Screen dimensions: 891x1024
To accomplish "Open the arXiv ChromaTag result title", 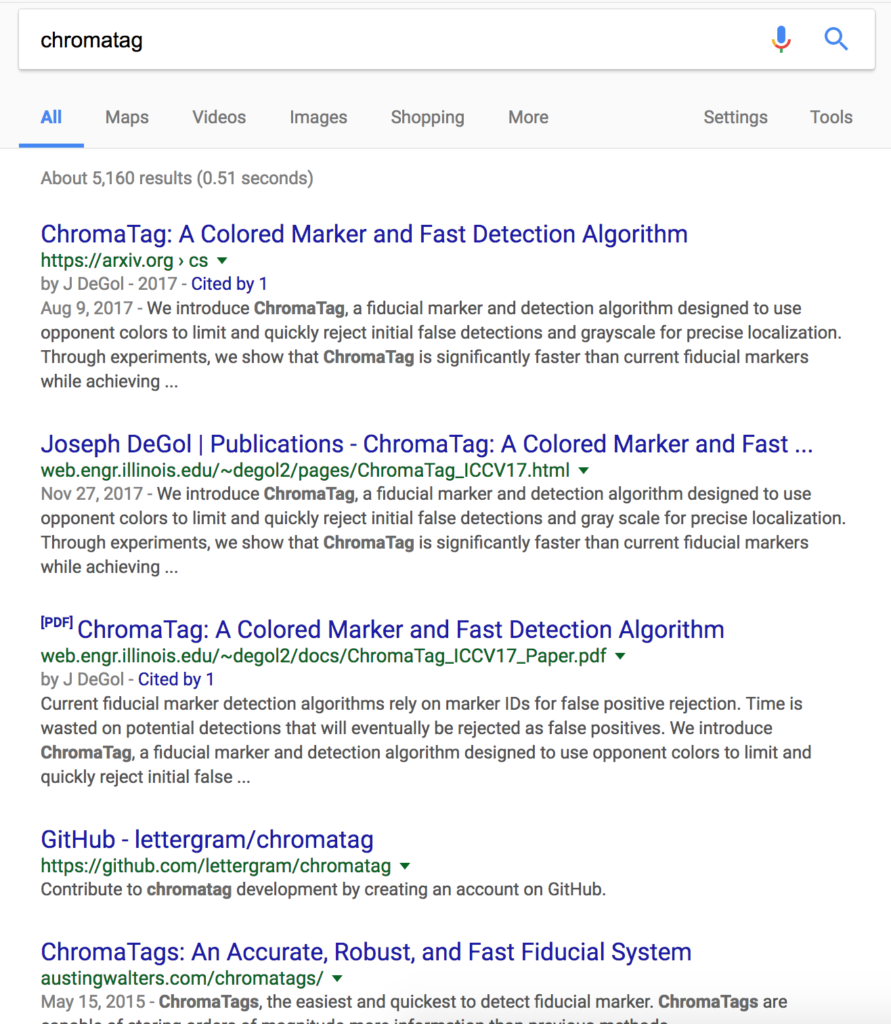I will (x=364, y=234).
